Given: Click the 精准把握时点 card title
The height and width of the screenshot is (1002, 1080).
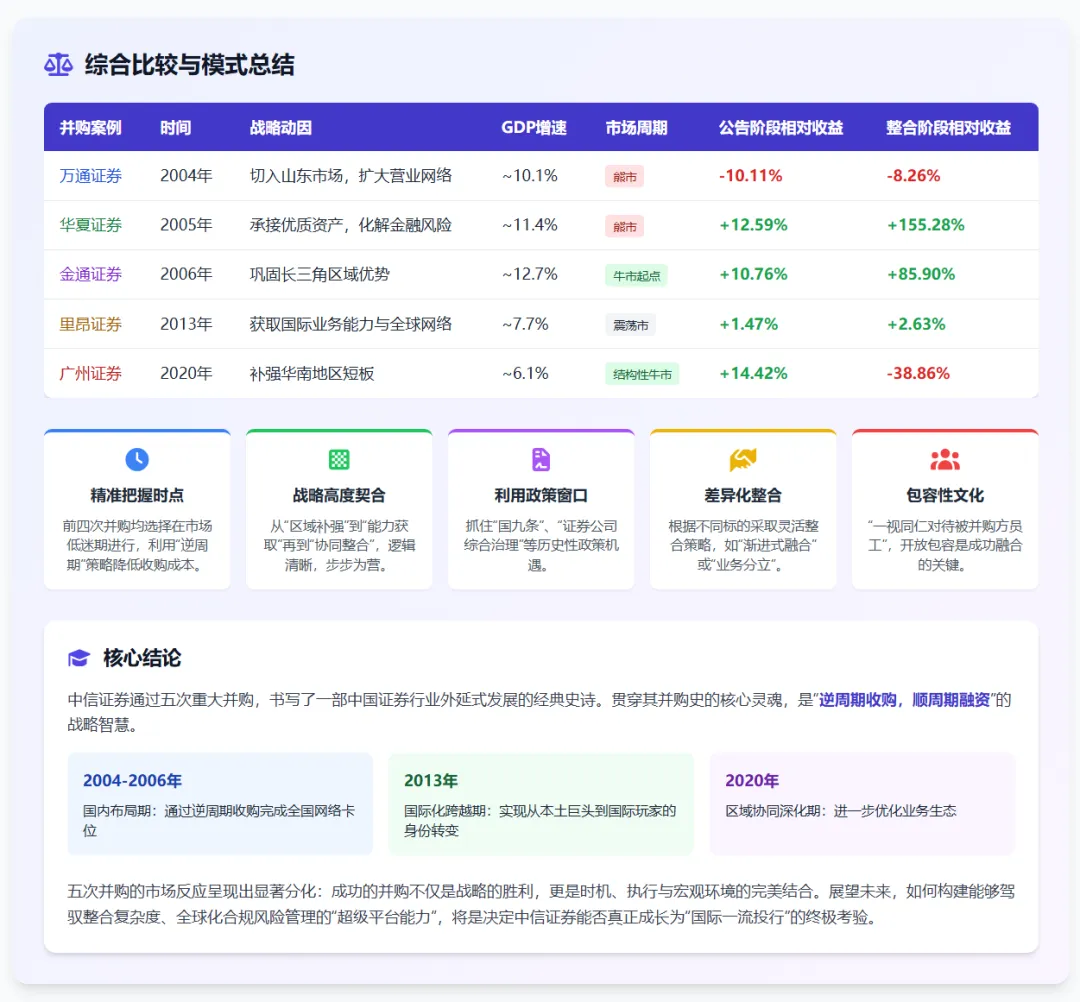Looking at the screenshot, I should click(137, 495).
